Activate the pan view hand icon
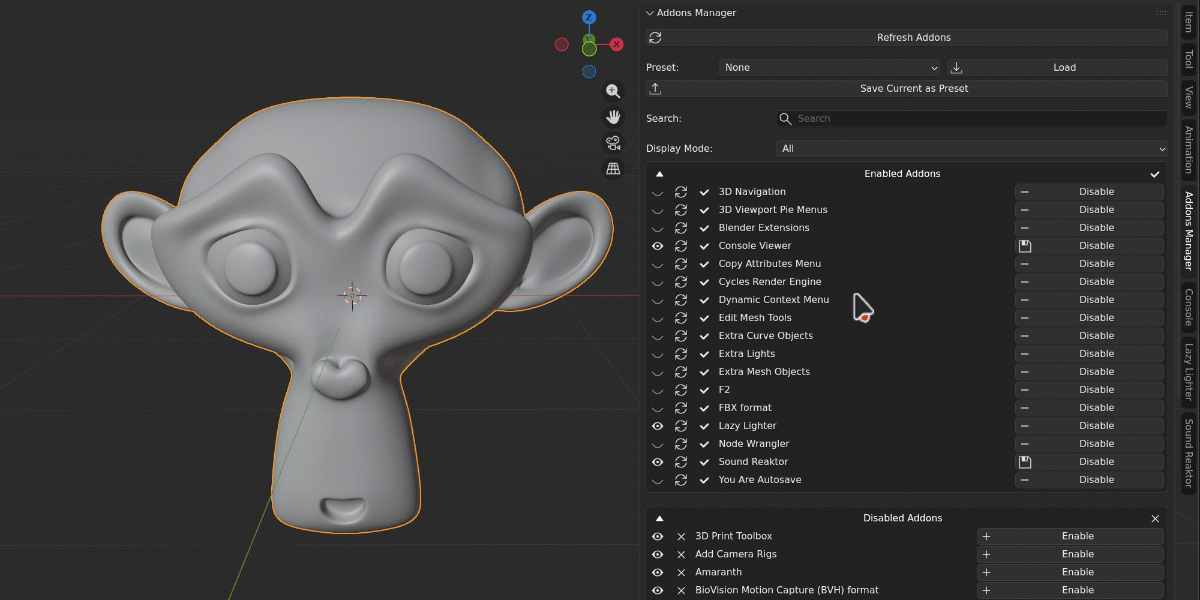 pos(613,117)
